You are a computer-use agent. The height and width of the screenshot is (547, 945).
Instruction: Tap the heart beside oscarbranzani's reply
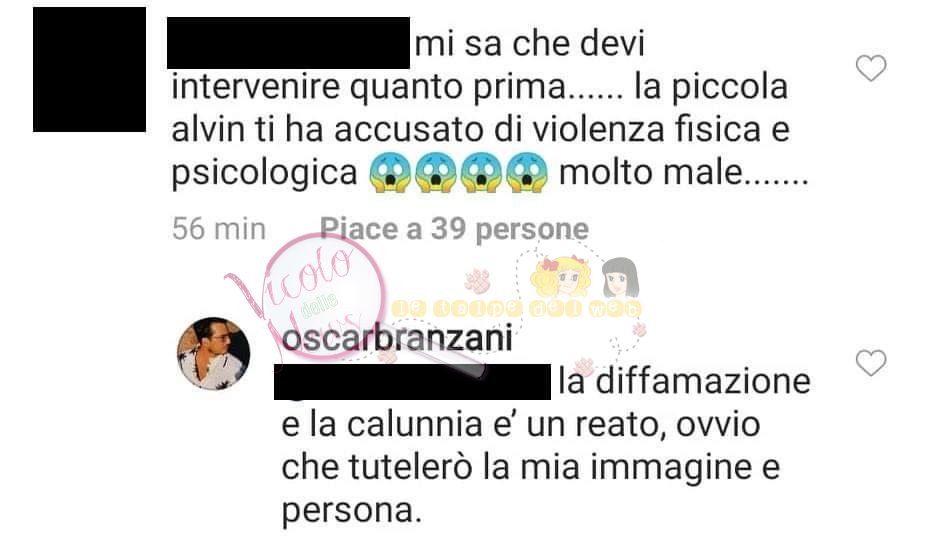871,363
